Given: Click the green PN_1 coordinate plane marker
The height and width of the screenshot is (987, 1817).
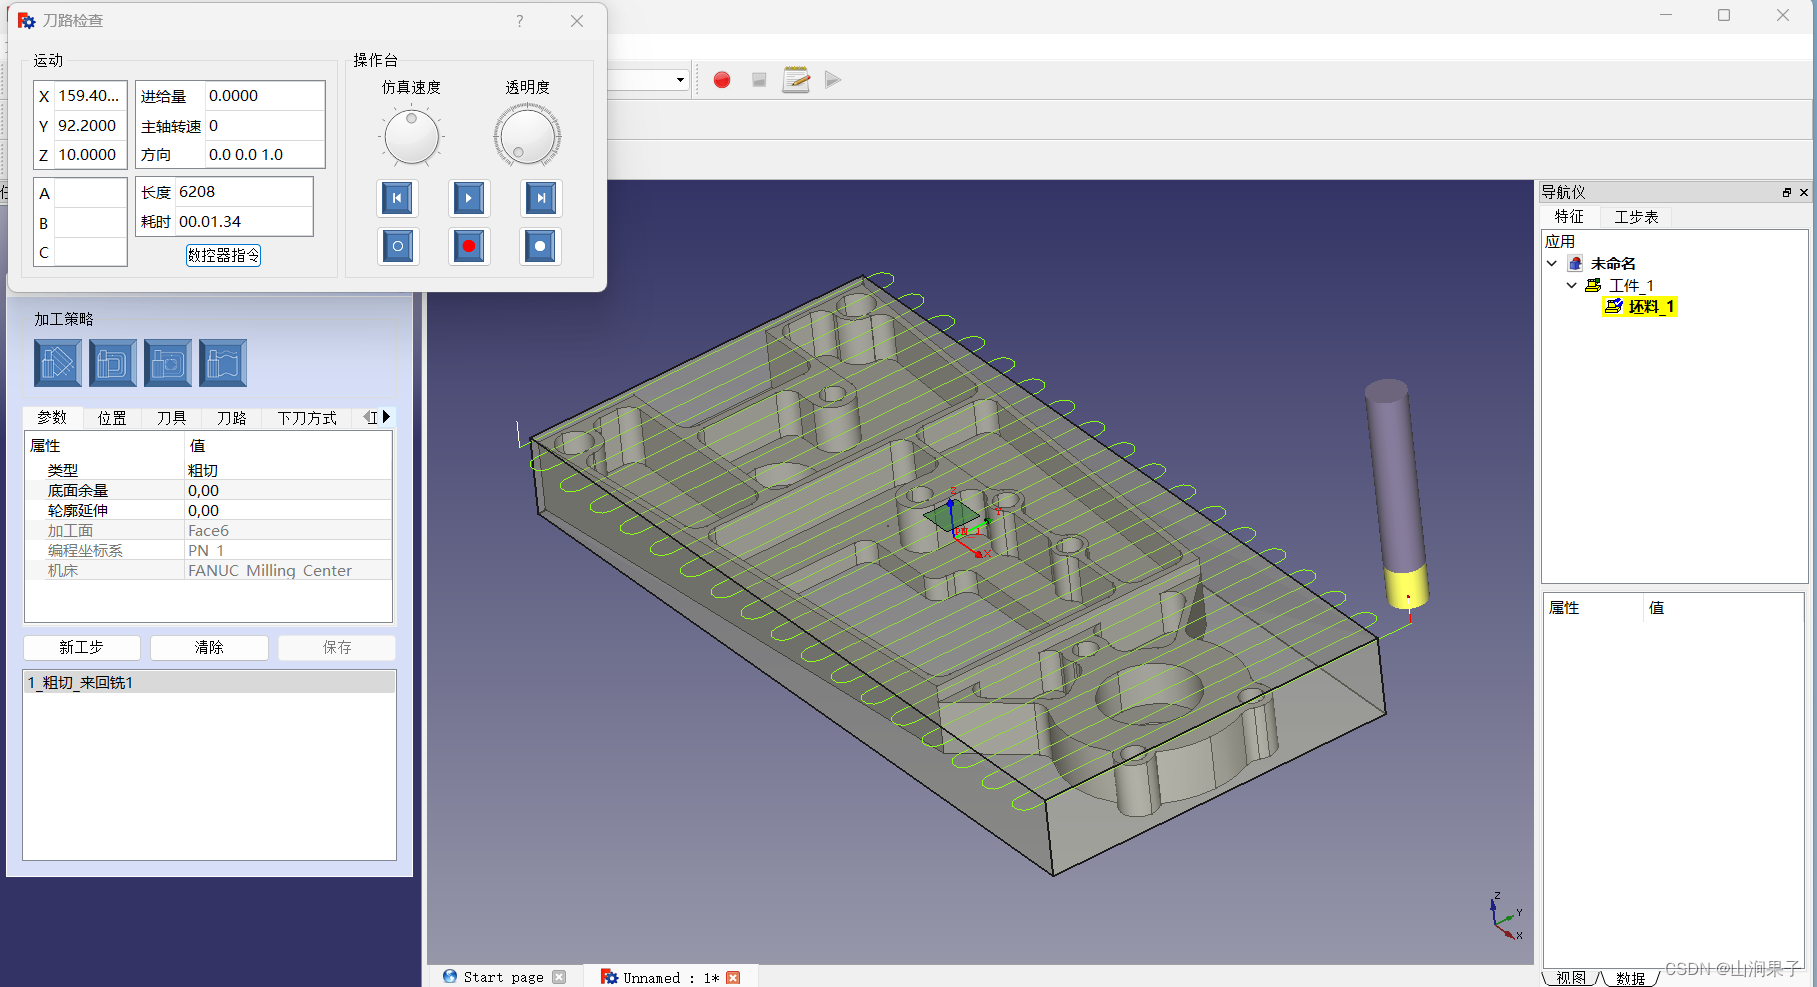Looking at the screenshot, I should point(951,516).
